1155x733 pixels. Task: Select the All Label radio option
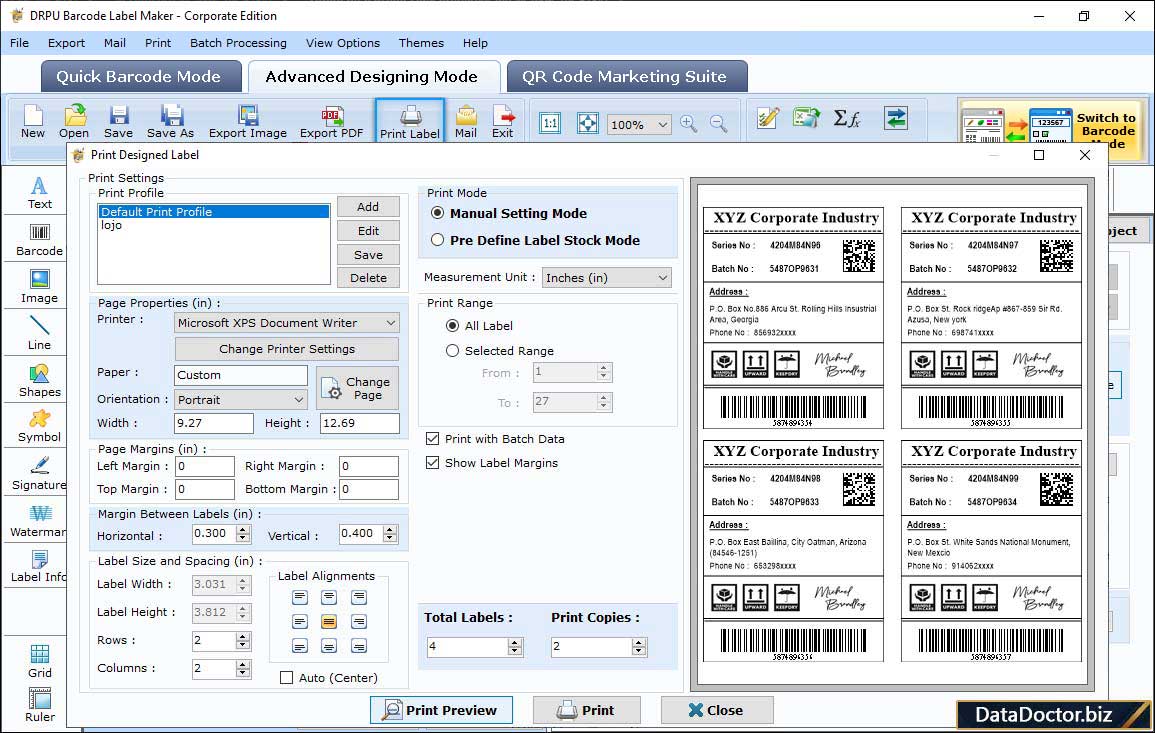(452, 326)
